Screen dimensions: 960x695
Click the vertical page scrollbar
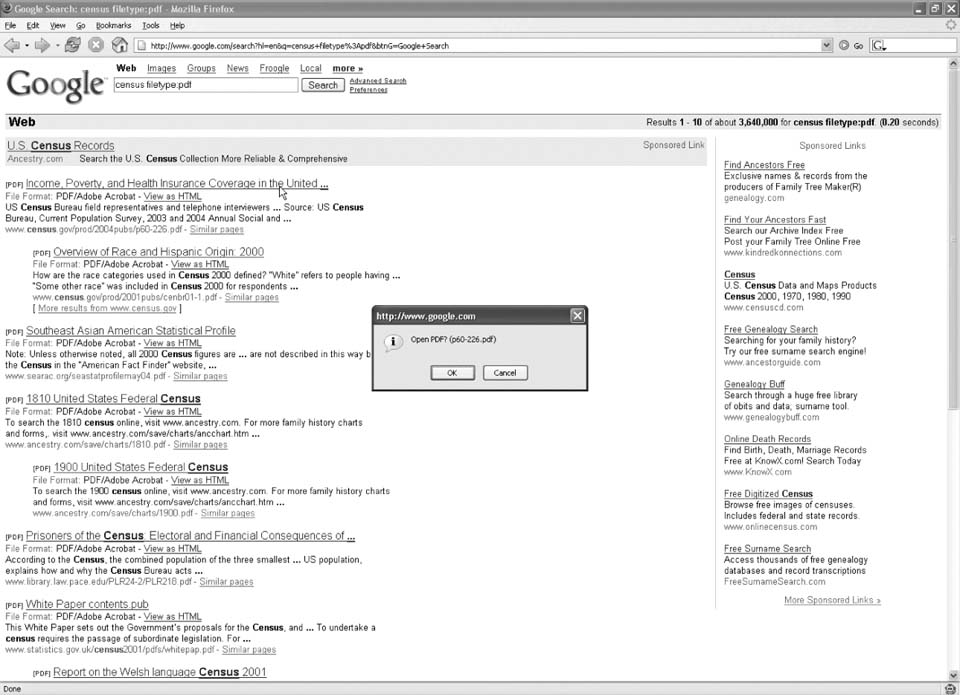point(952,300)
